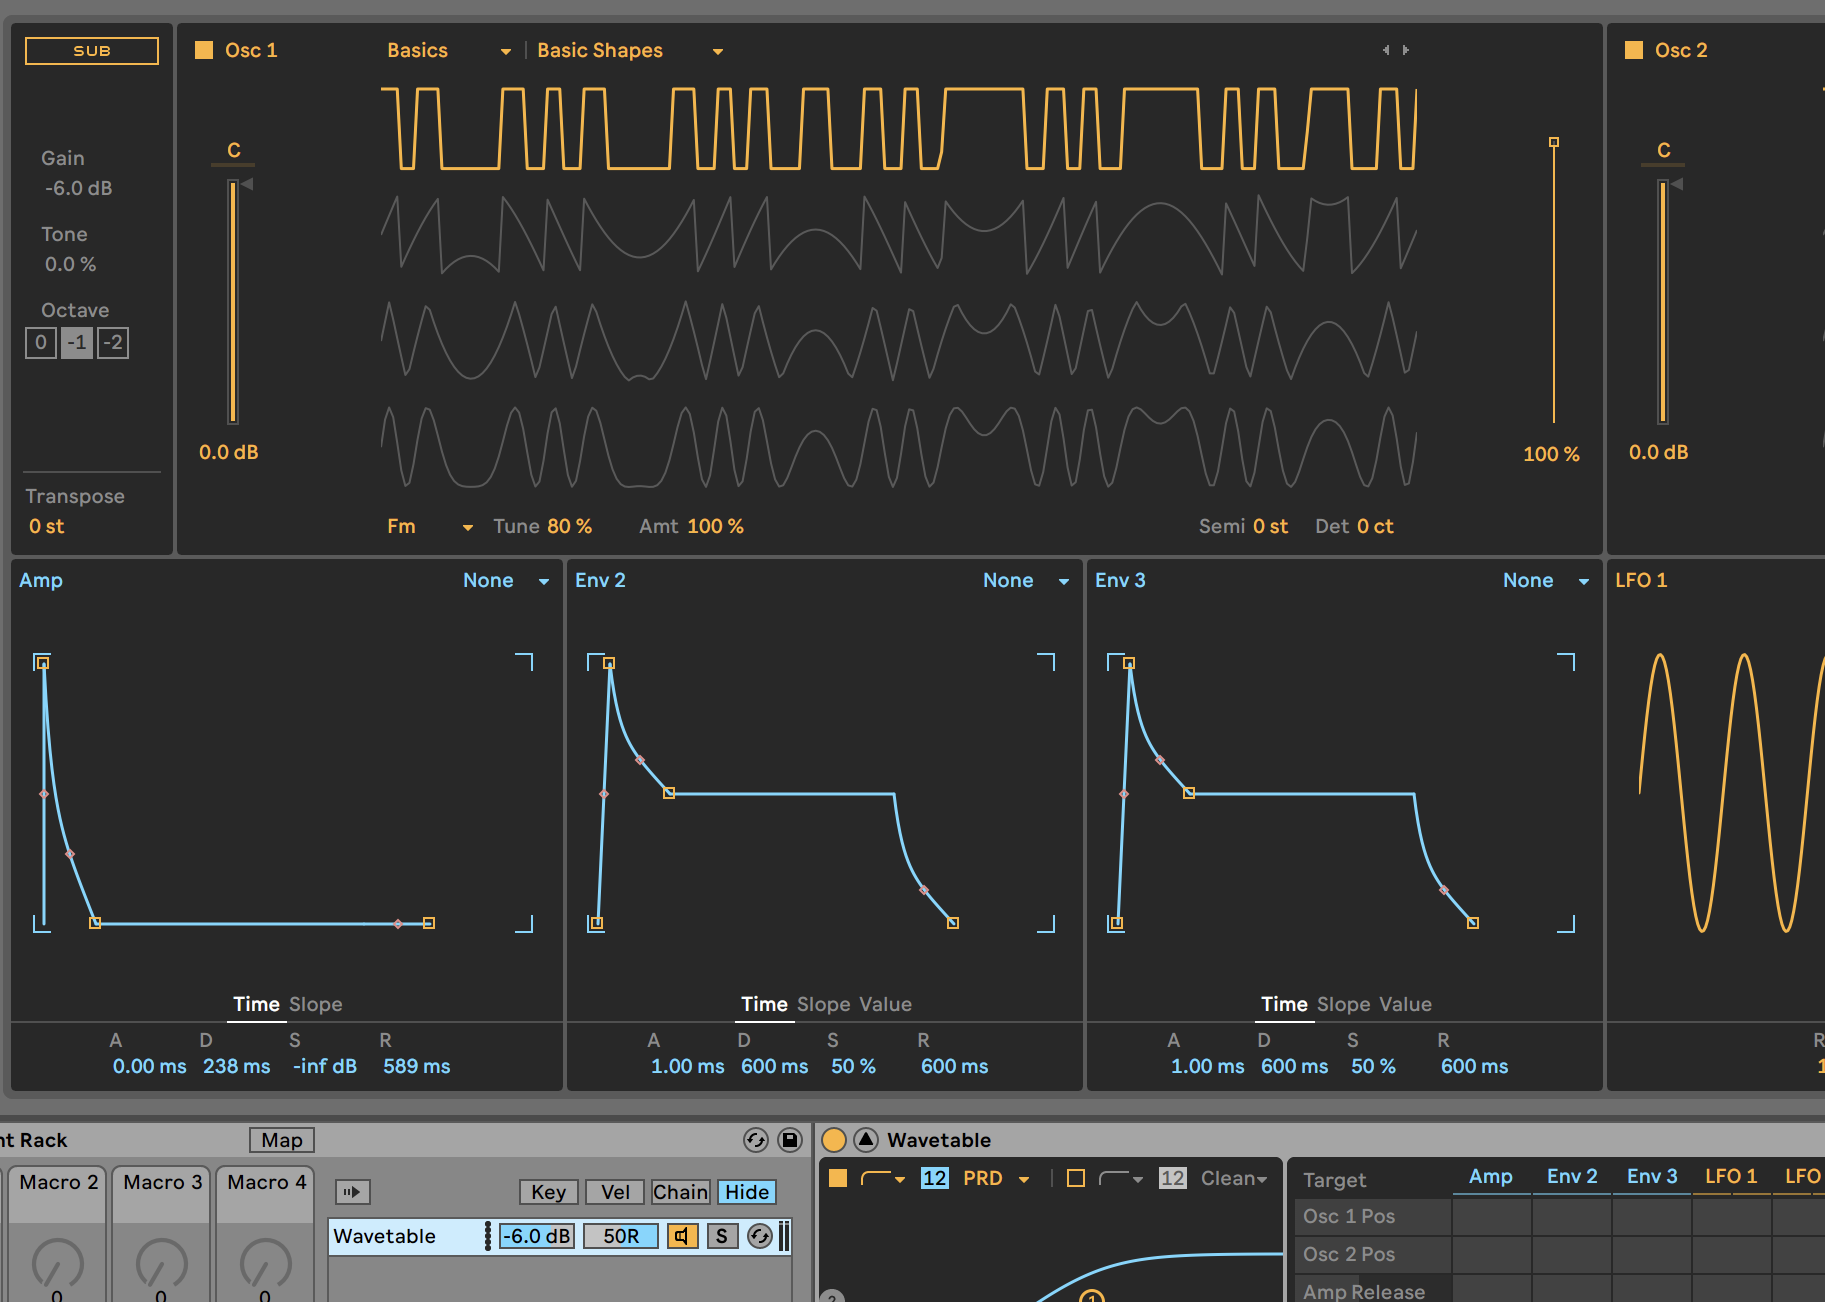Click the Wavetable device activator button
The image size is (1825, 1302).
[834, 1140]
